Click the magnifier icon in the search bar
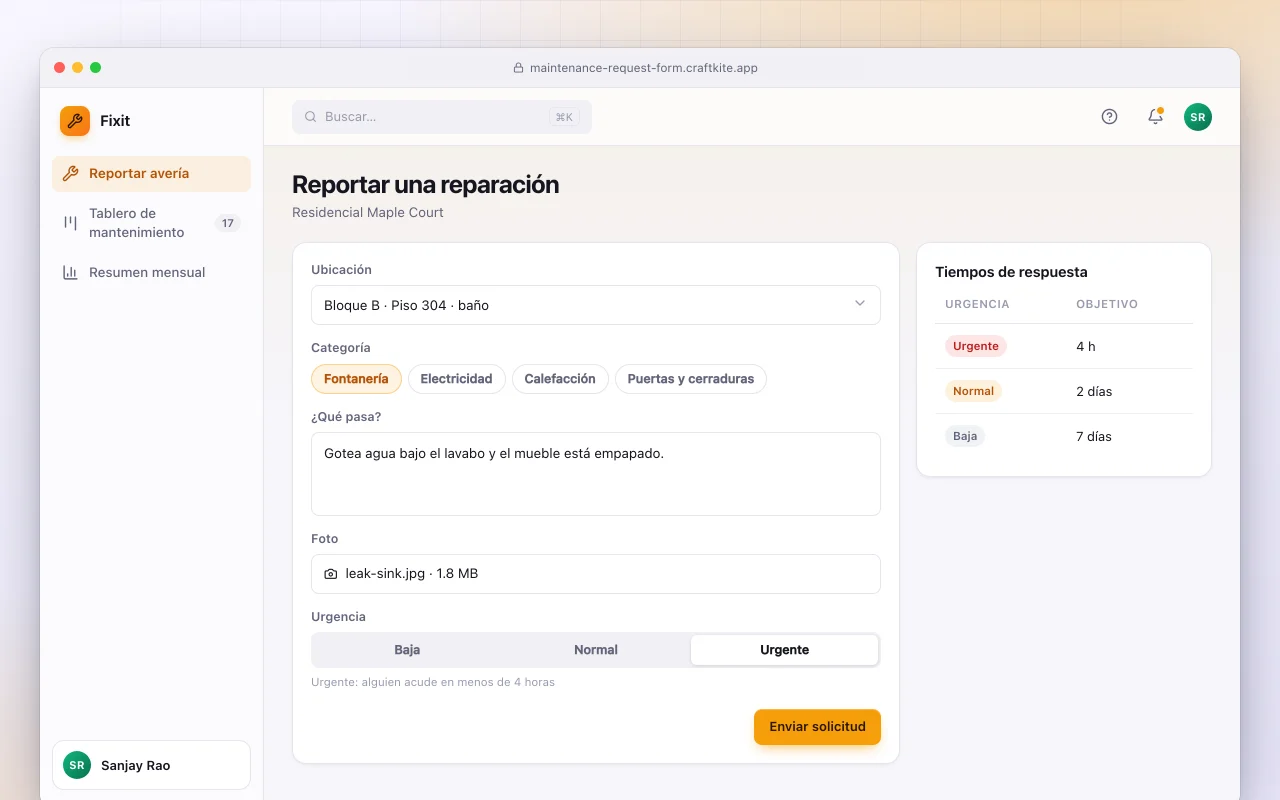Screen dimensions: 1280x800 [x=311, y=117]
